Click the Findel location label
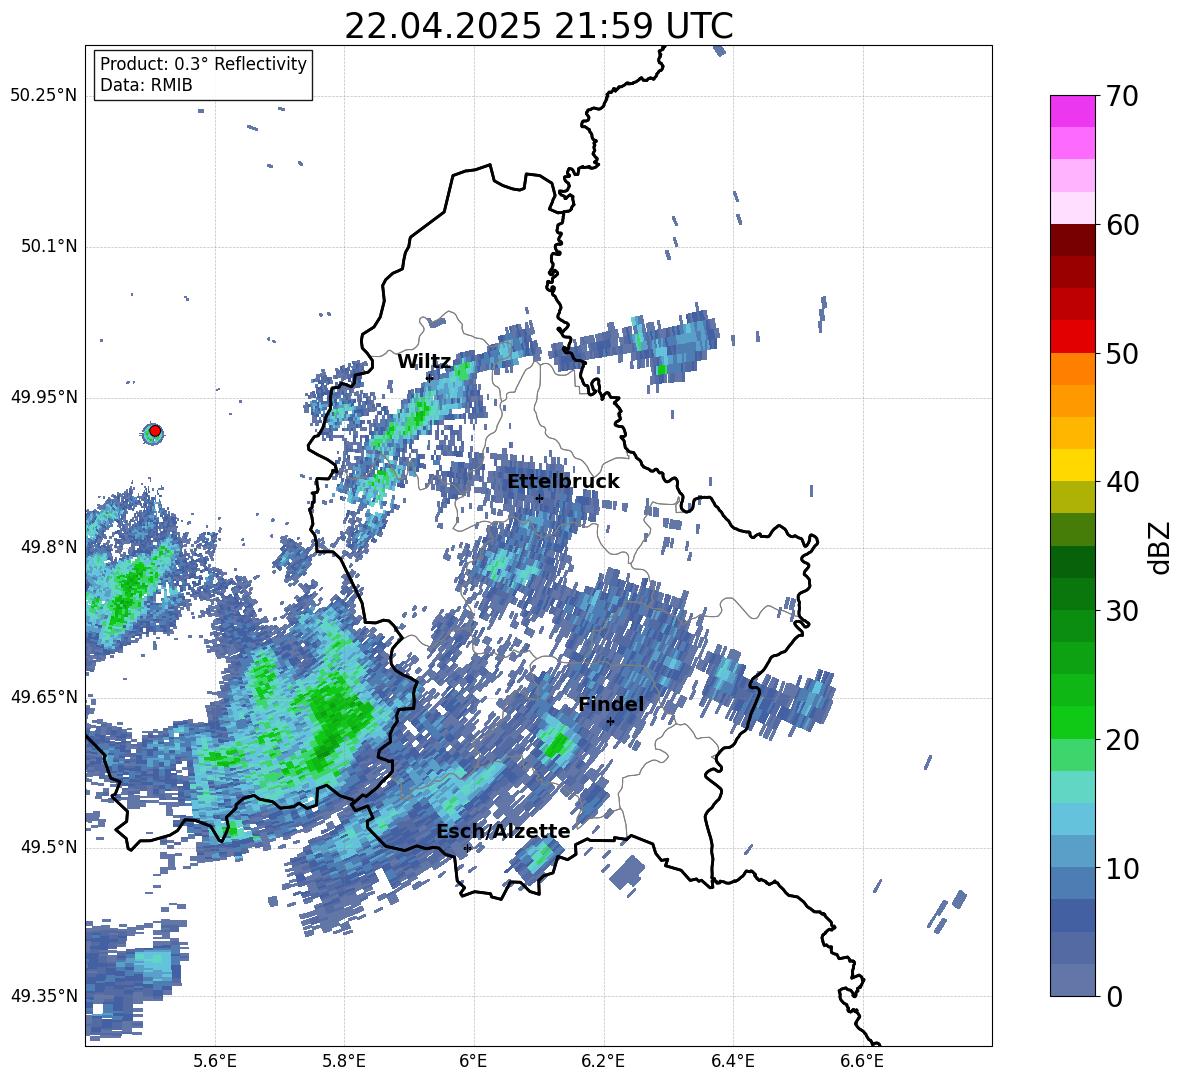This screenshot has width=1184, height=1081. (611, 704)
